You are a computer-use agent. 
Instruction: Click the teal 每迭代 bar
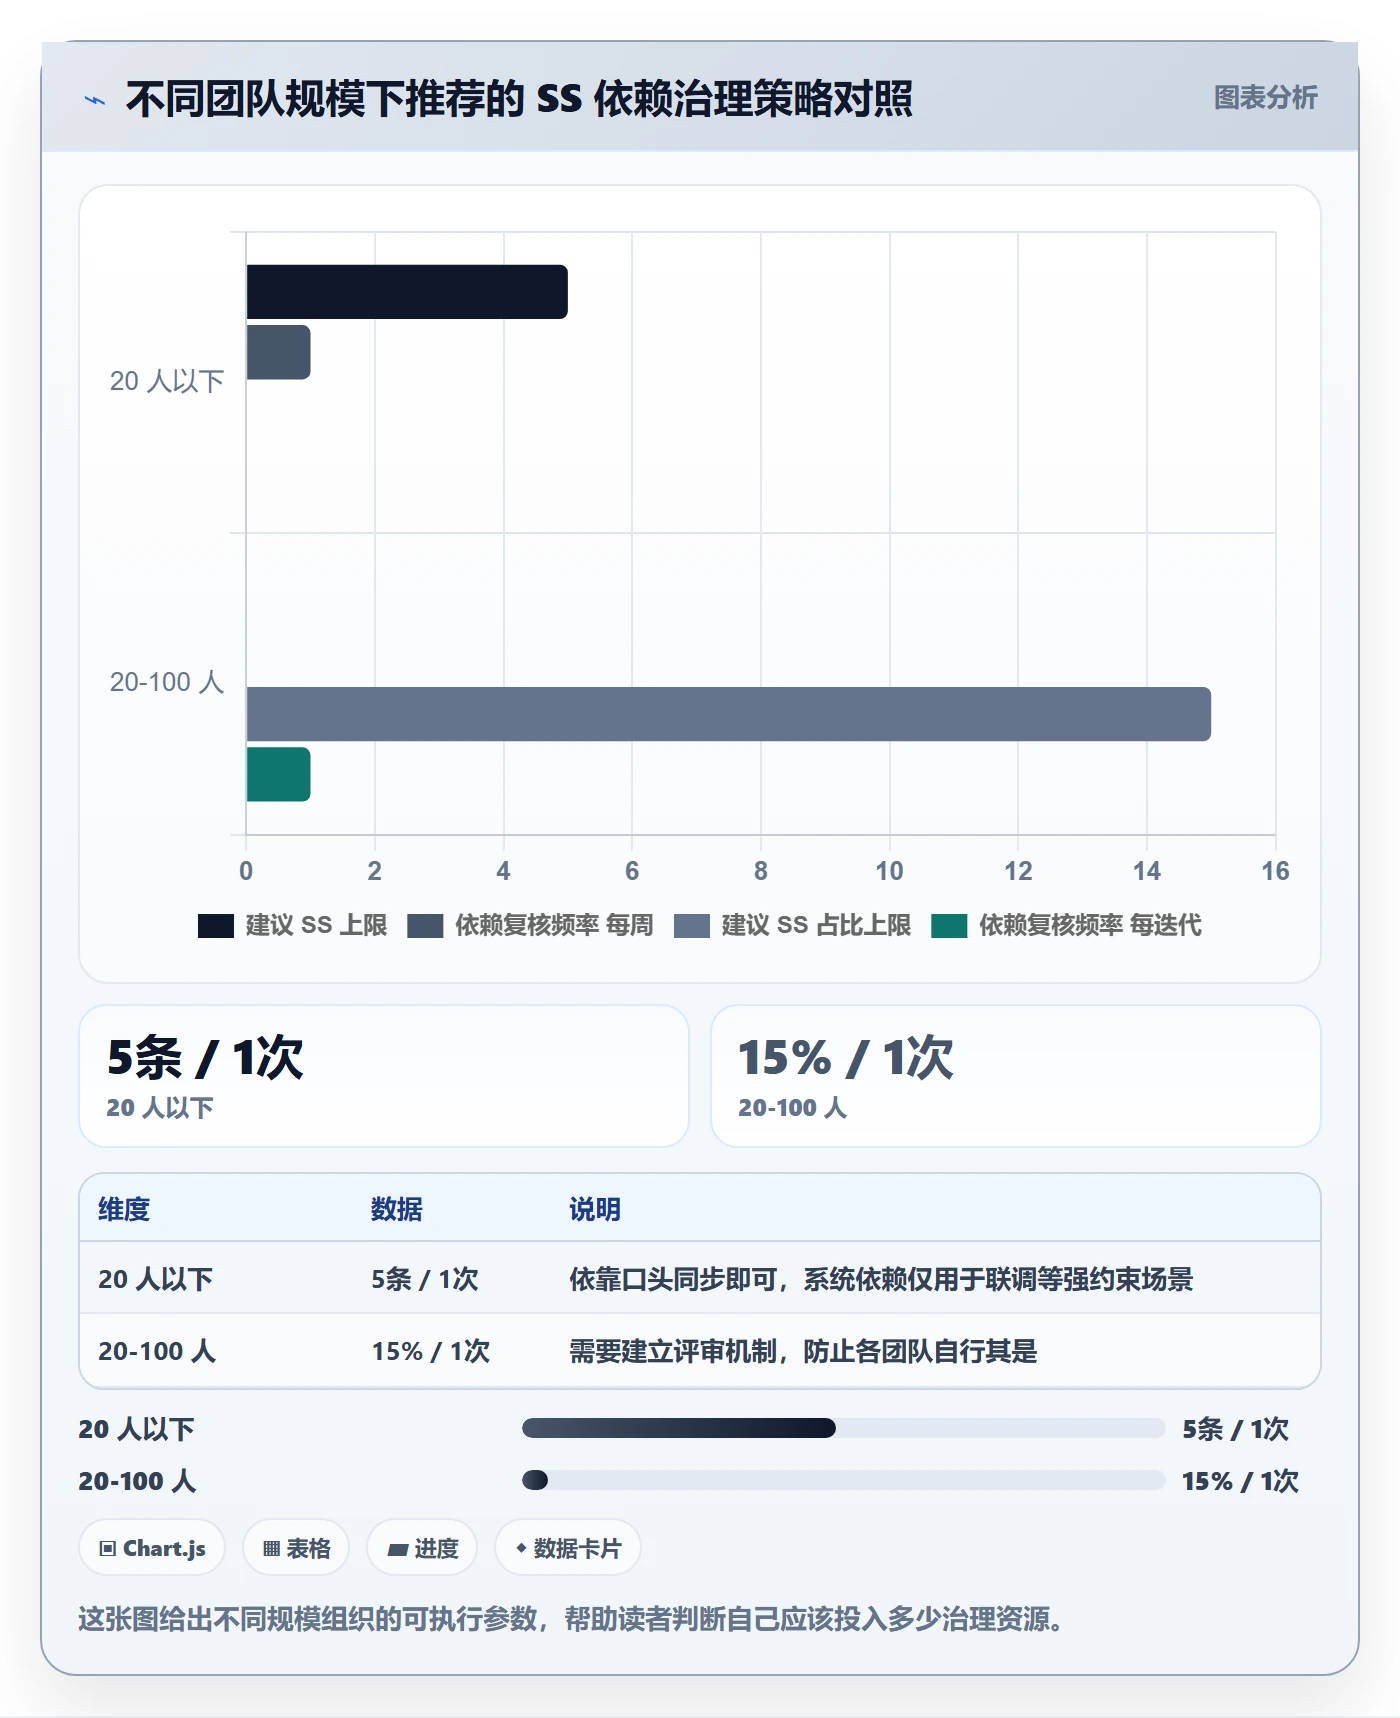click(x=278, y=774)
